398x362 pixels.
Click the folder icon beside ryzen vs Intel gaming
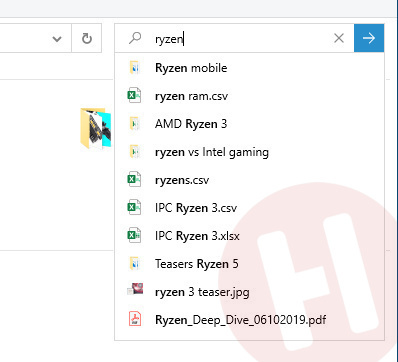(x=135, y=152)
